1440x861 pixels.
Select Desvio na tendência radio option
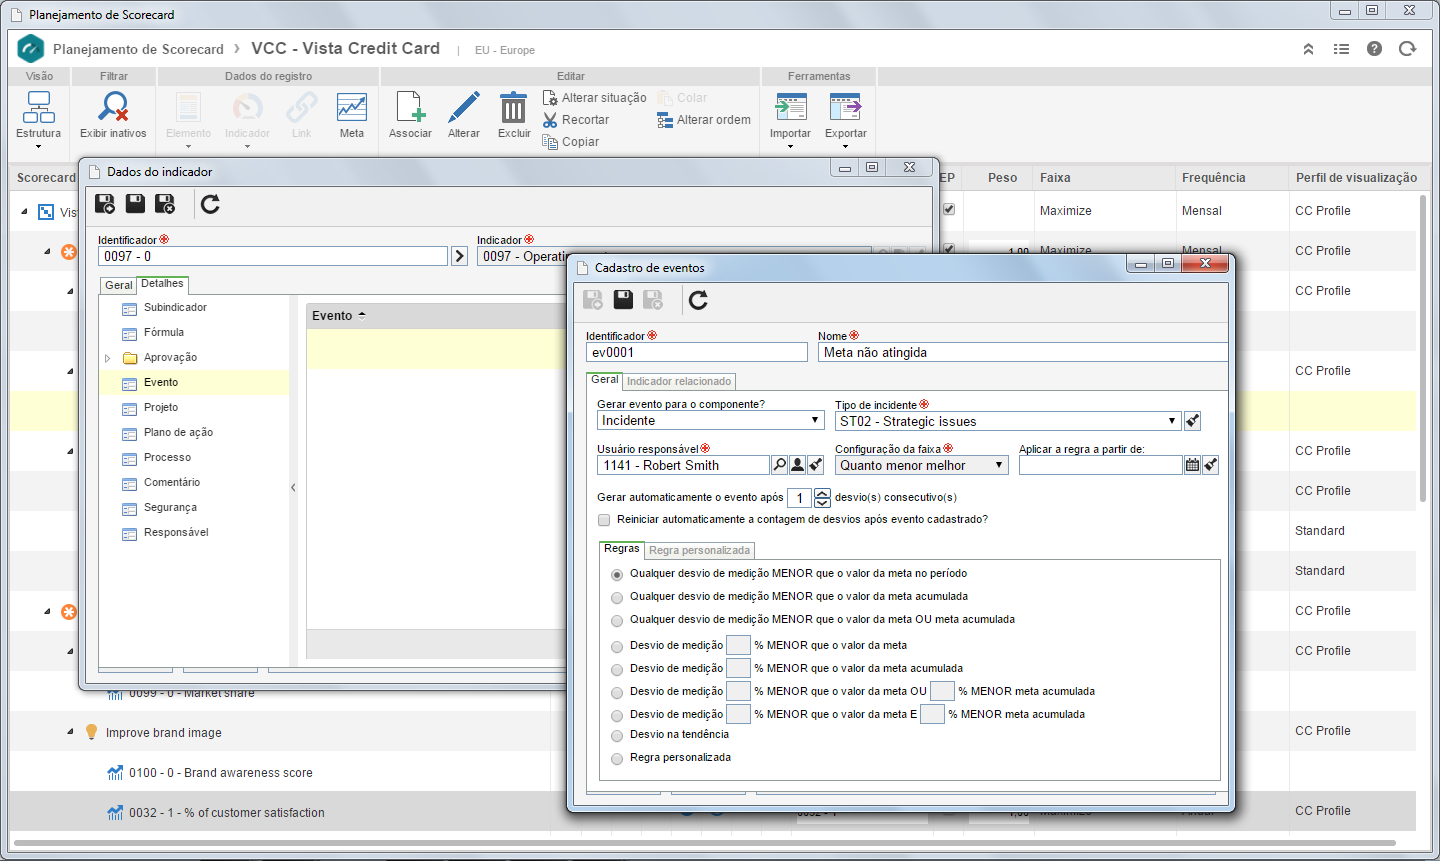617,736
